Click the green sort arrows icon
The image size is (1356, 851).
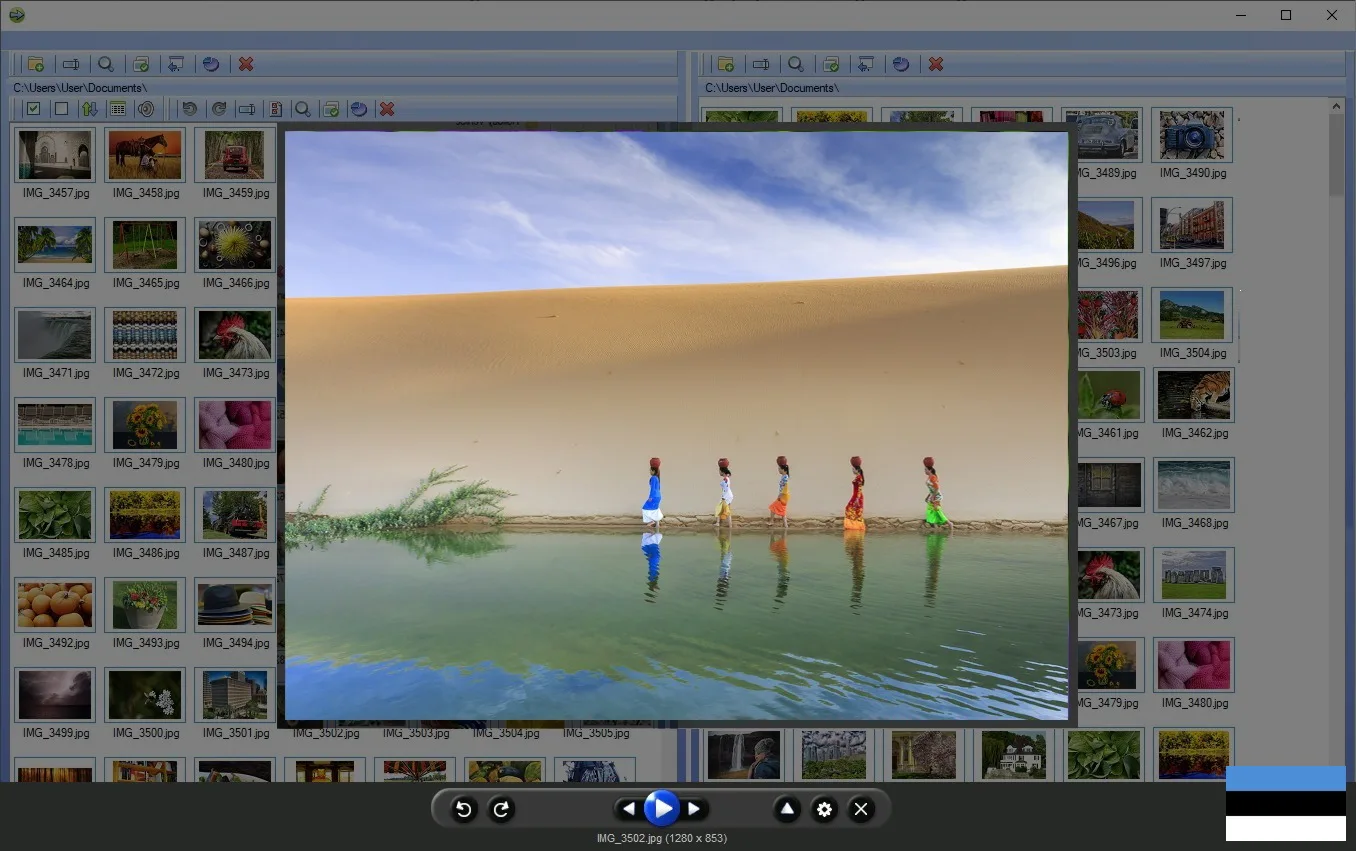click(x=90, y=109)
